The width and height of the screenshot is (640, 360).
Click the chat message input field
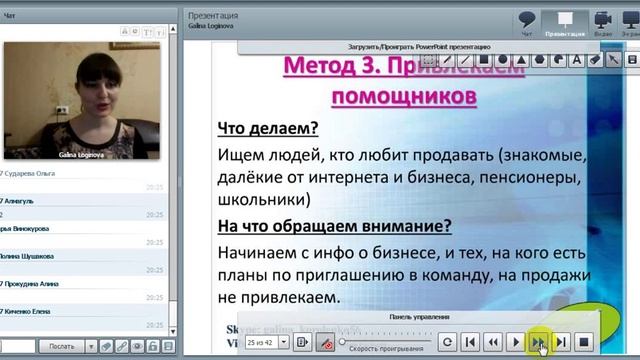pyautogui.click(x=18, y=346)
